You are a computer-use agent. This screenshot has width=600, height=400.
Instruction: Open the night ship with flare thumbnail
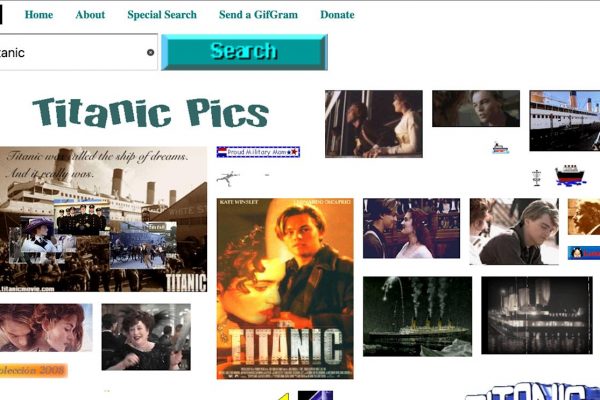click(417, 316)
